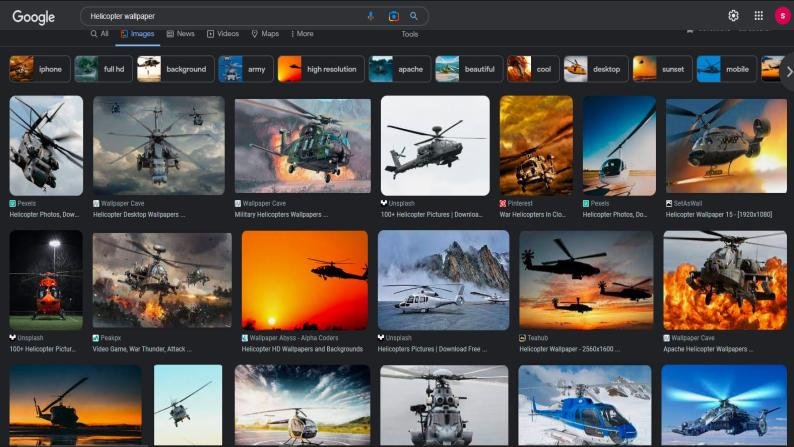Click the voice search microphone icon
This screenshot has width=794, height=447.
point(371,16)
